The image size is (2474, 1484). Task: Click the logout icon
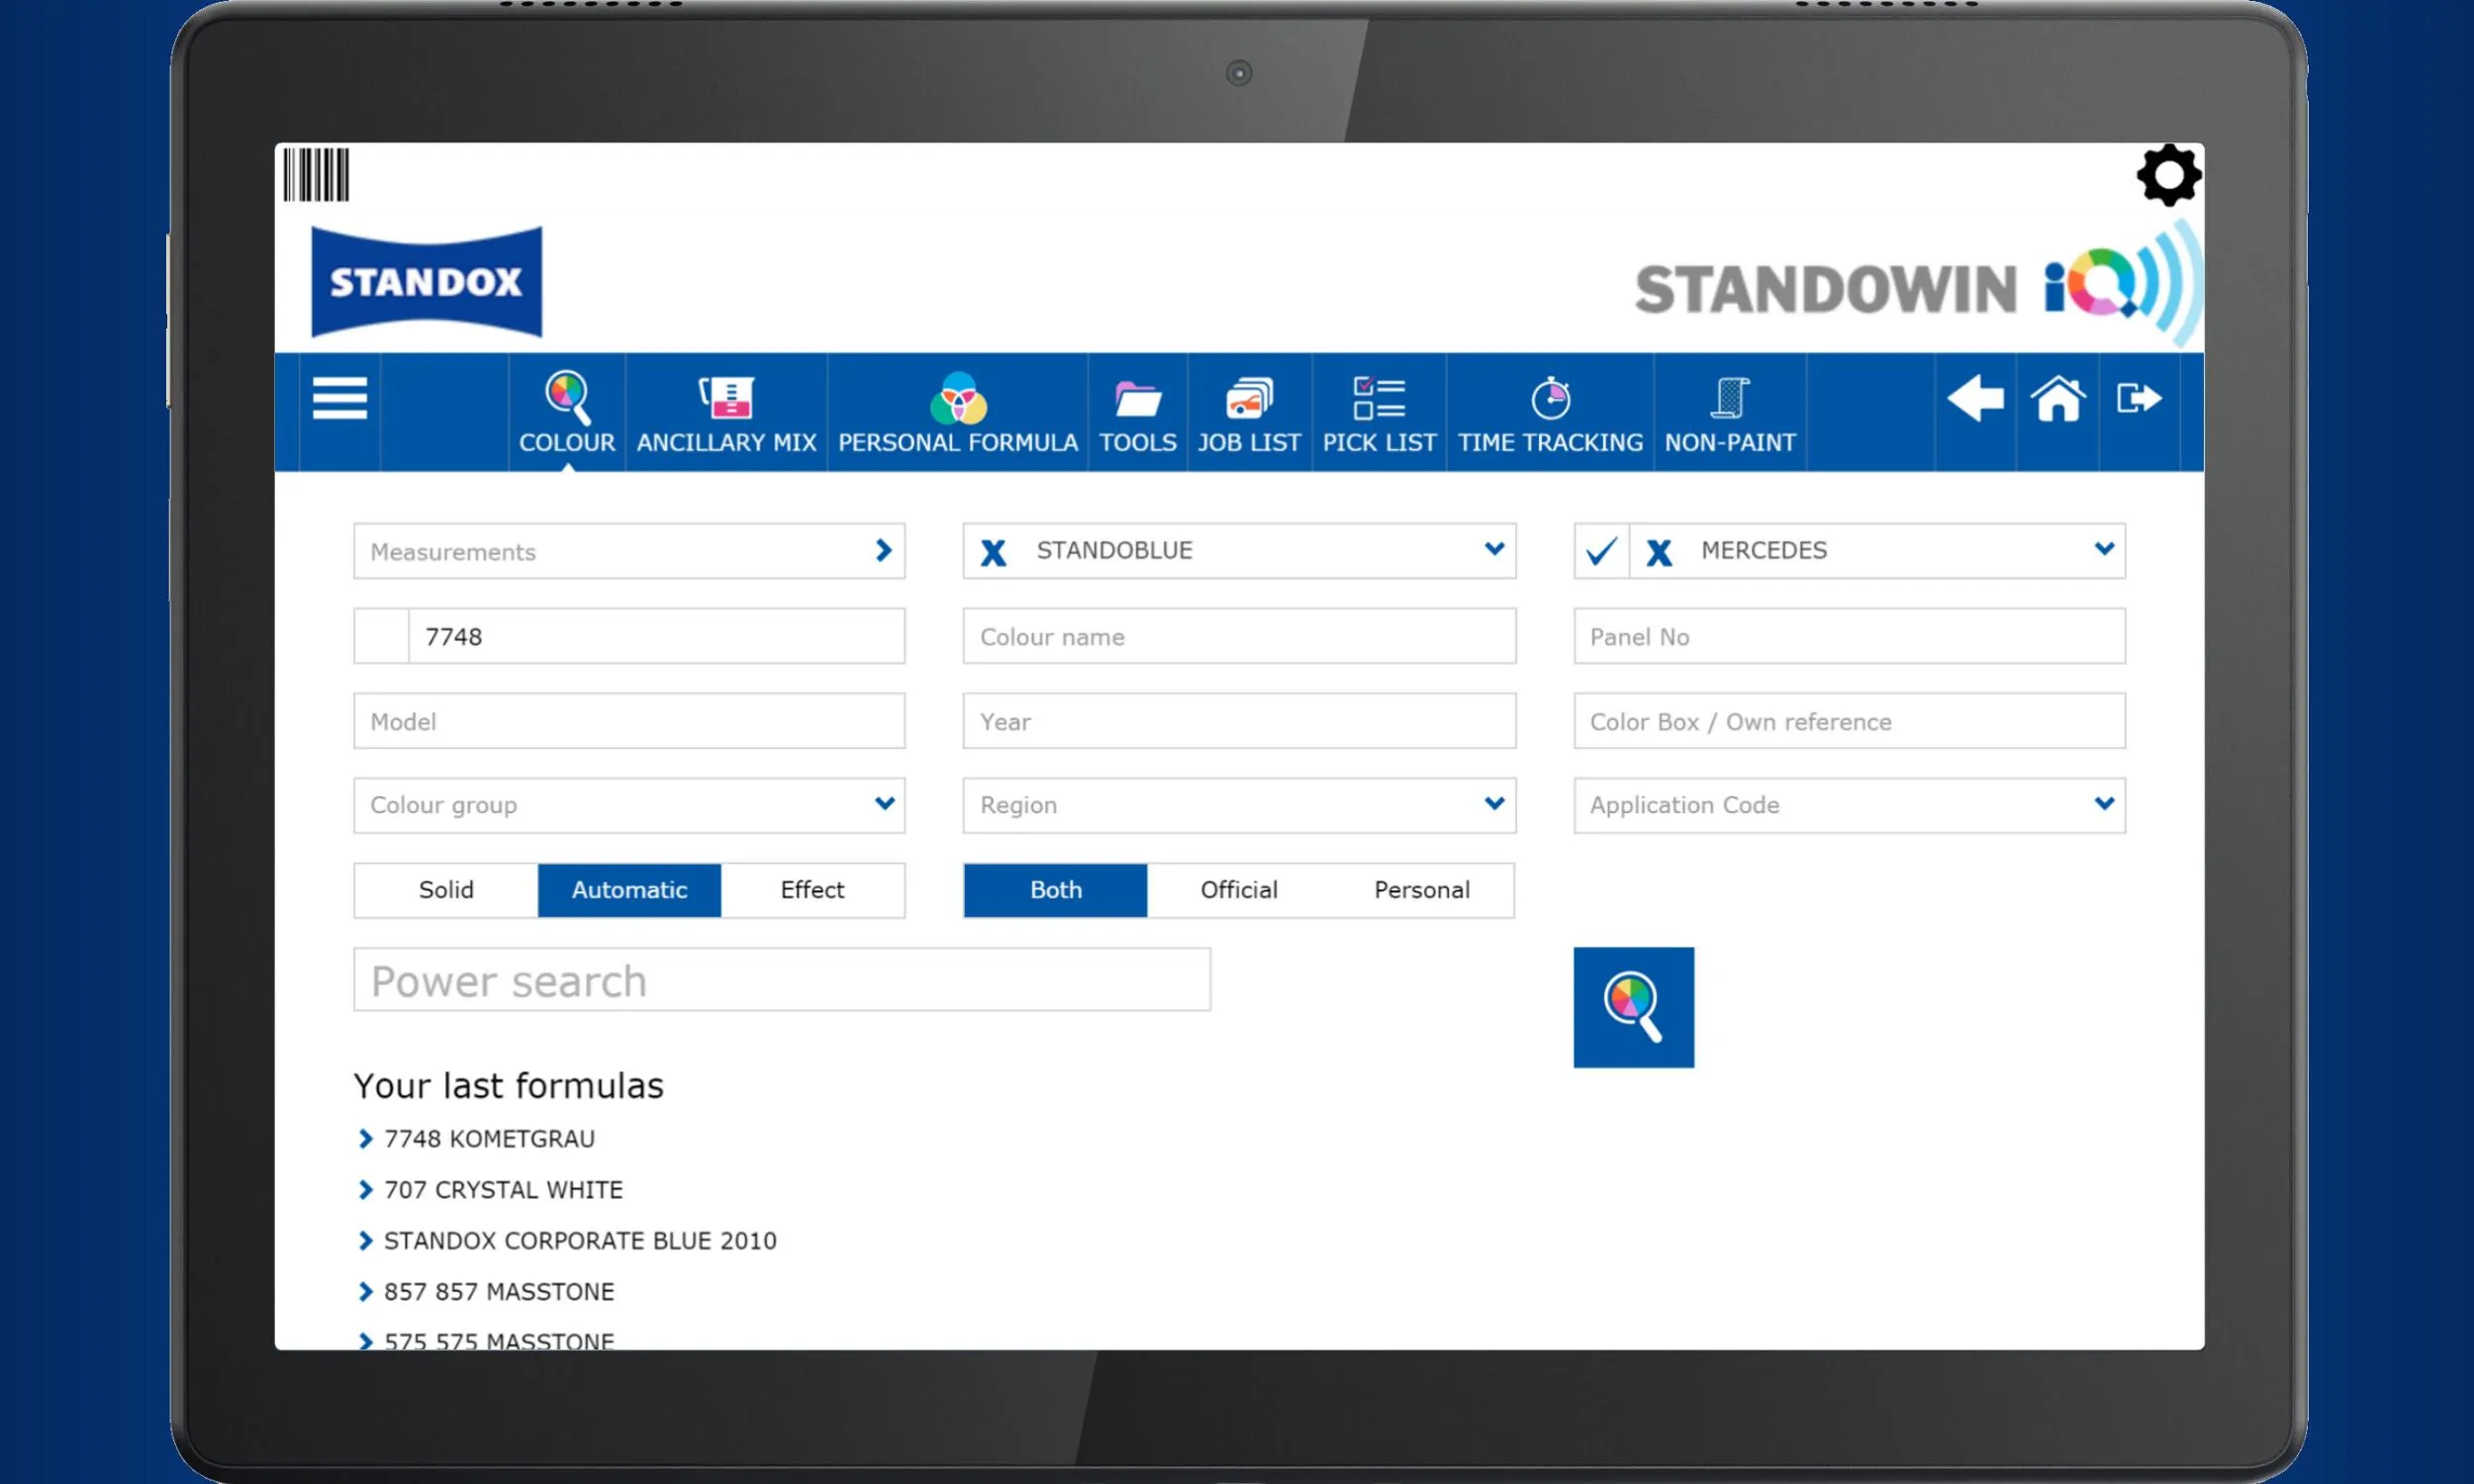pos(2139,398)
